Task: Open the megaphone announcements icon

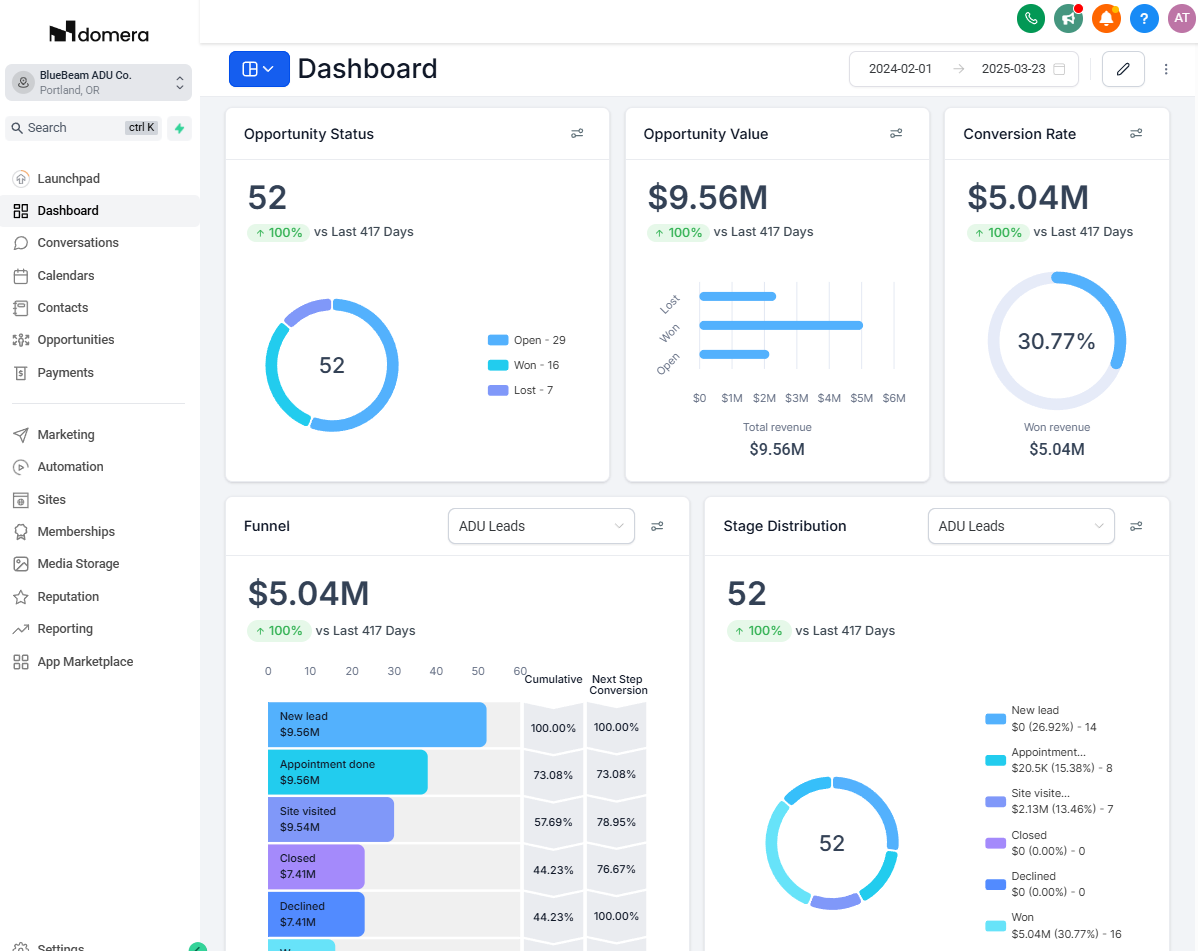Action: 1068,18
